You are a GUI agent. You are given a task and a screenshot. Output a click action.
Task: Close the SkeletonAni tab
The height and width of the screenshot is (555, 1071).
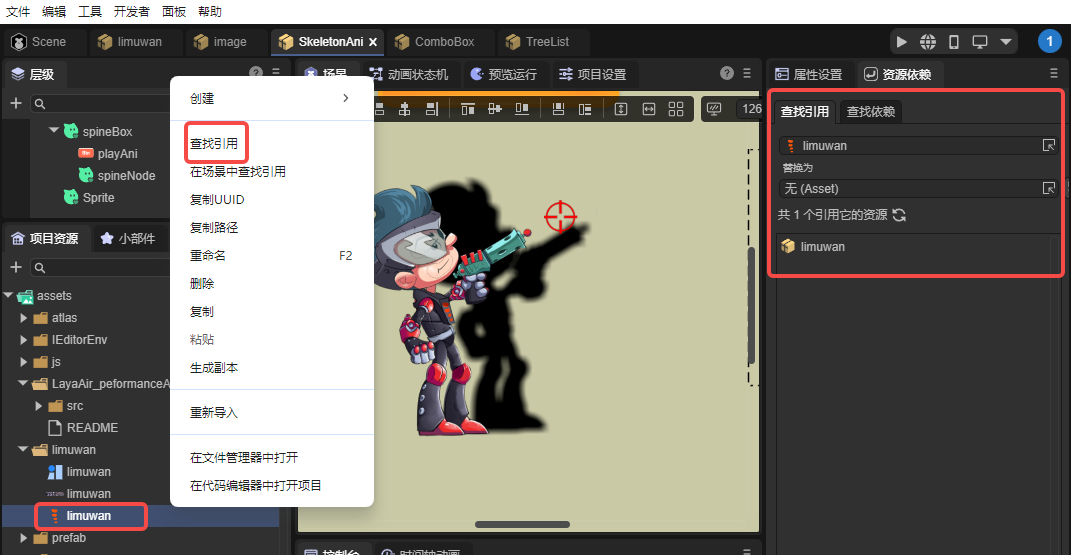point(373,42)
